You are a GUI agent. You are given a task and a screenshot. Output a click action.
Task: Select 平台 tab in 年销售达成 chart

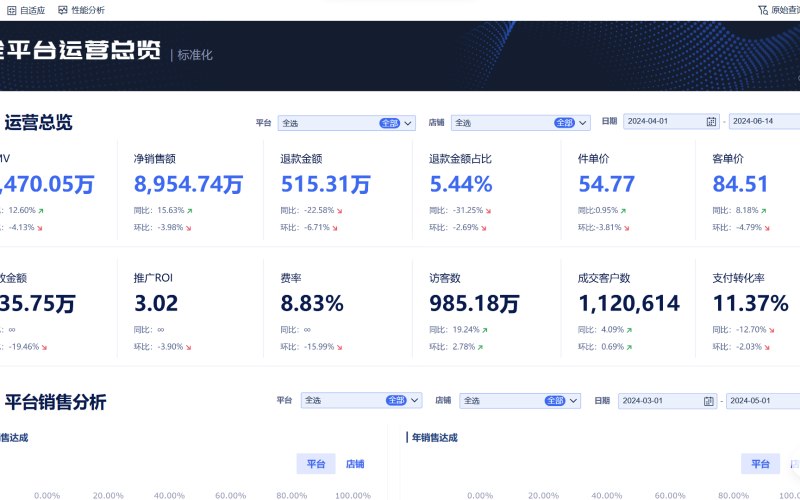click(760, 464)
